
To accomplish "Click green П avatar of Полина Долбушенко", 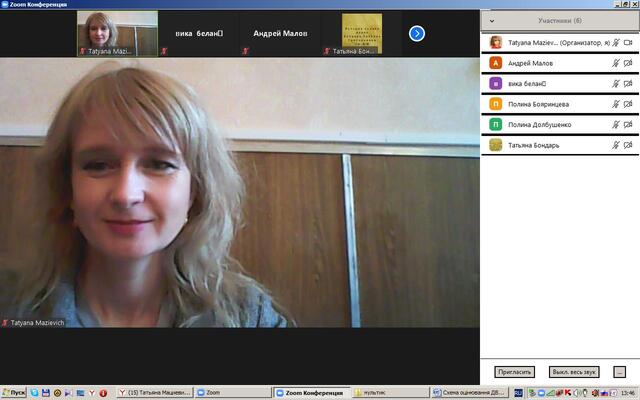I will [496, 124].
